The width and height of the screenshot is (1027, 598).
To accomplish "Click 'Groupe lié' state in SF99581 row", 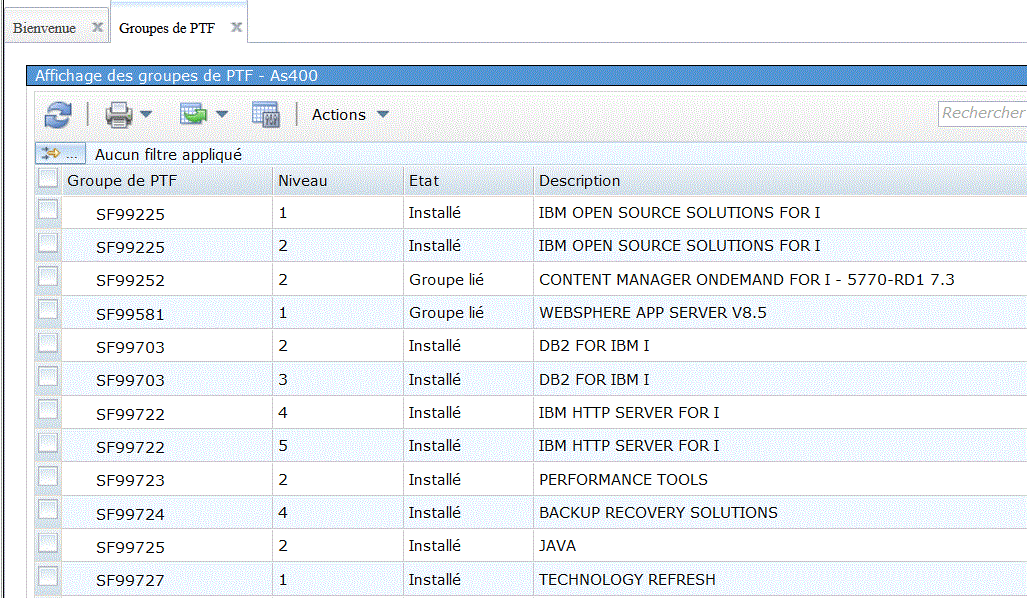I will tap(446, 312).
